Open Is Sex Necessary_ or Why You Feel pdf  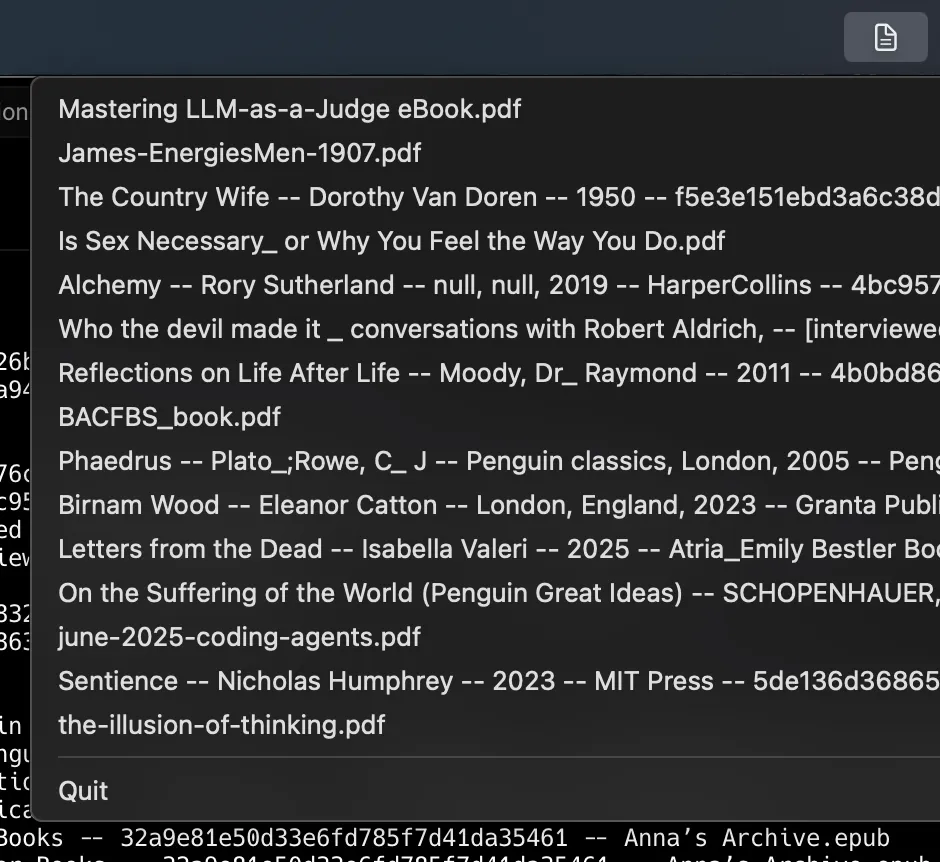point(487,241)
